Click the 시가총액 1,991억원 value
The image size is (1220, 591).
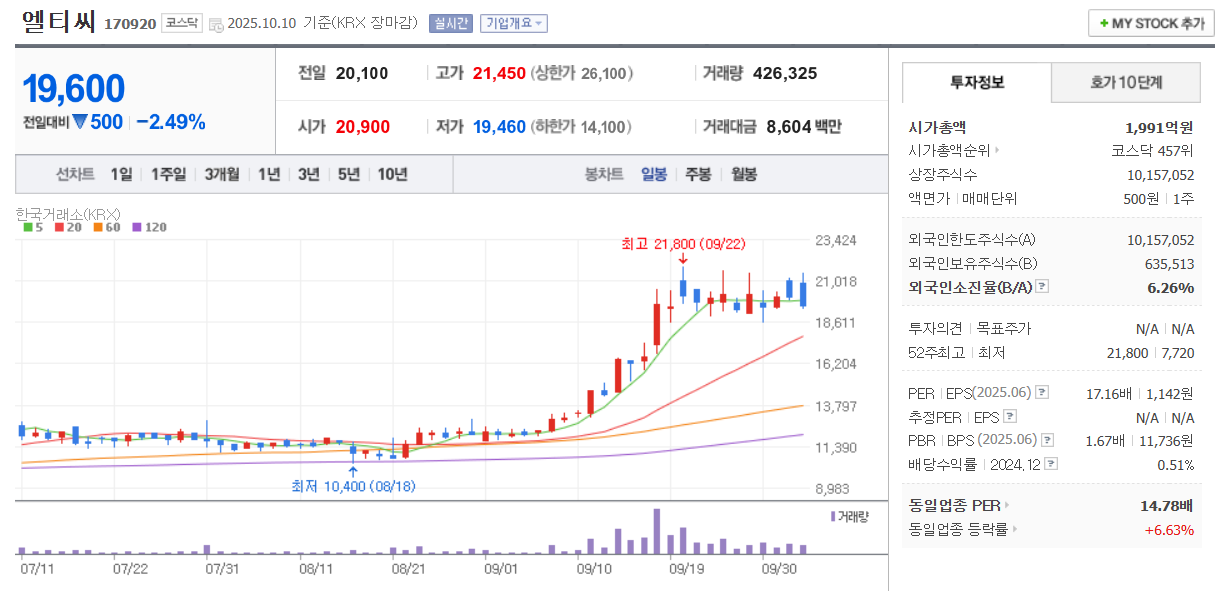coord(1159,127)
